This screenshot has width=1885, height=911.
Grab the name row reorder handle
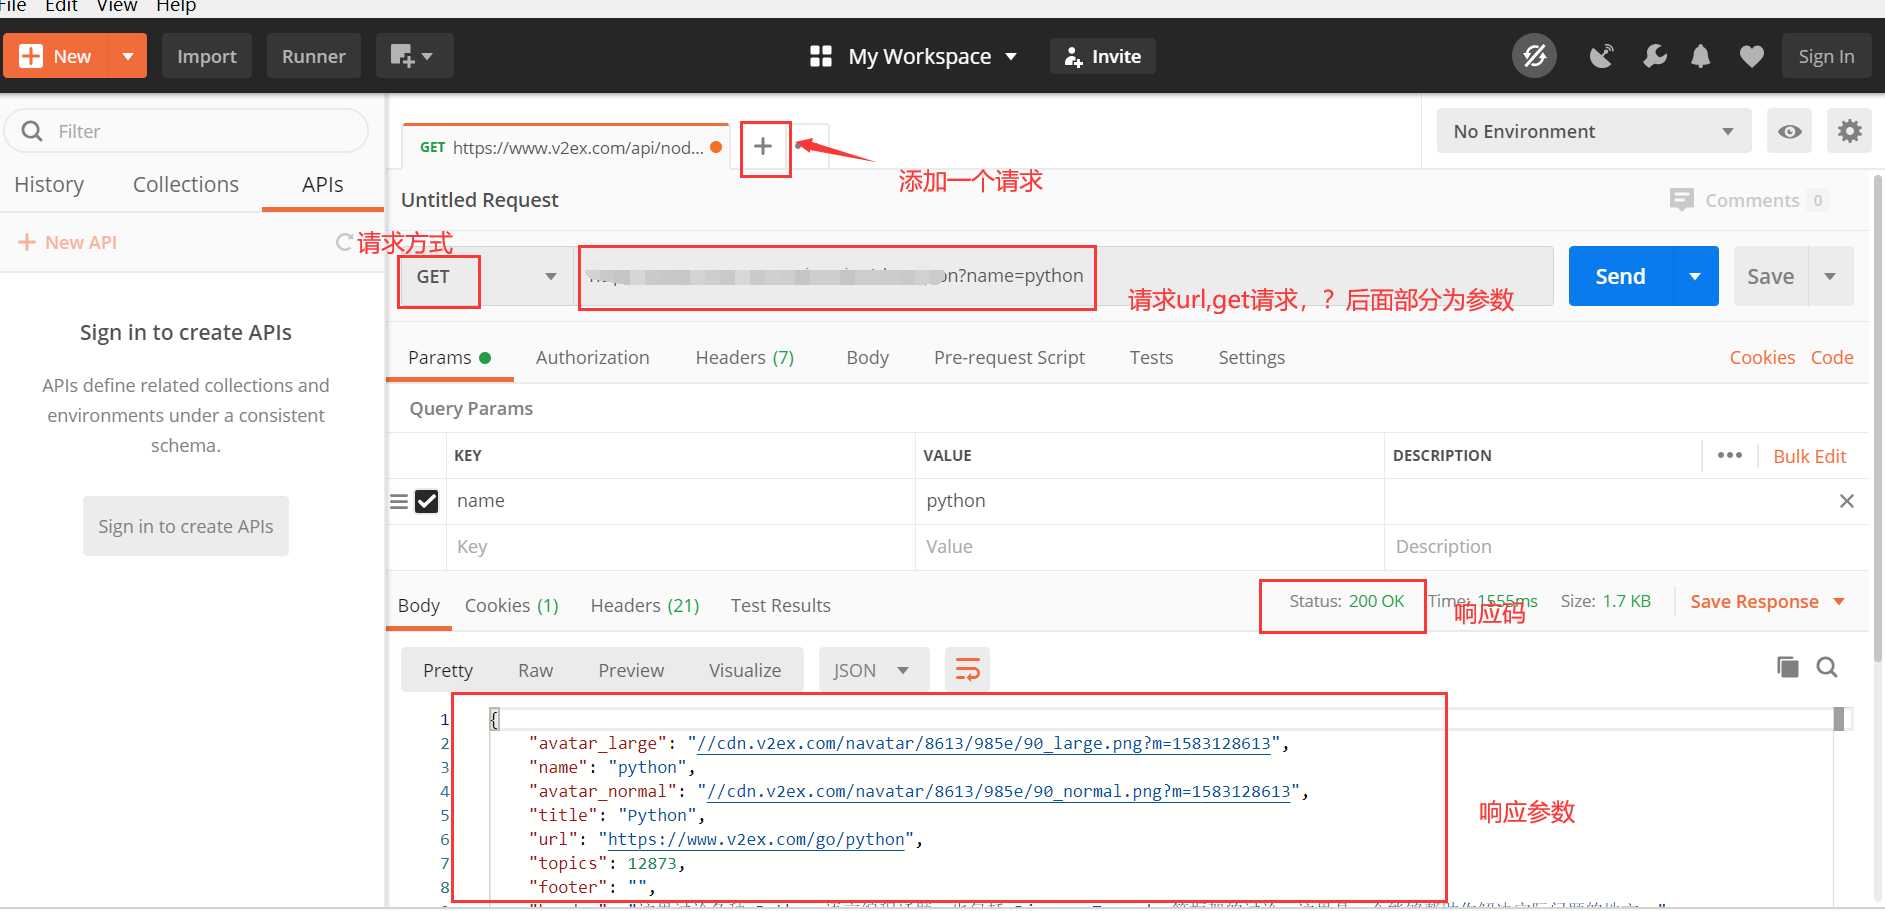click(399, 501)
